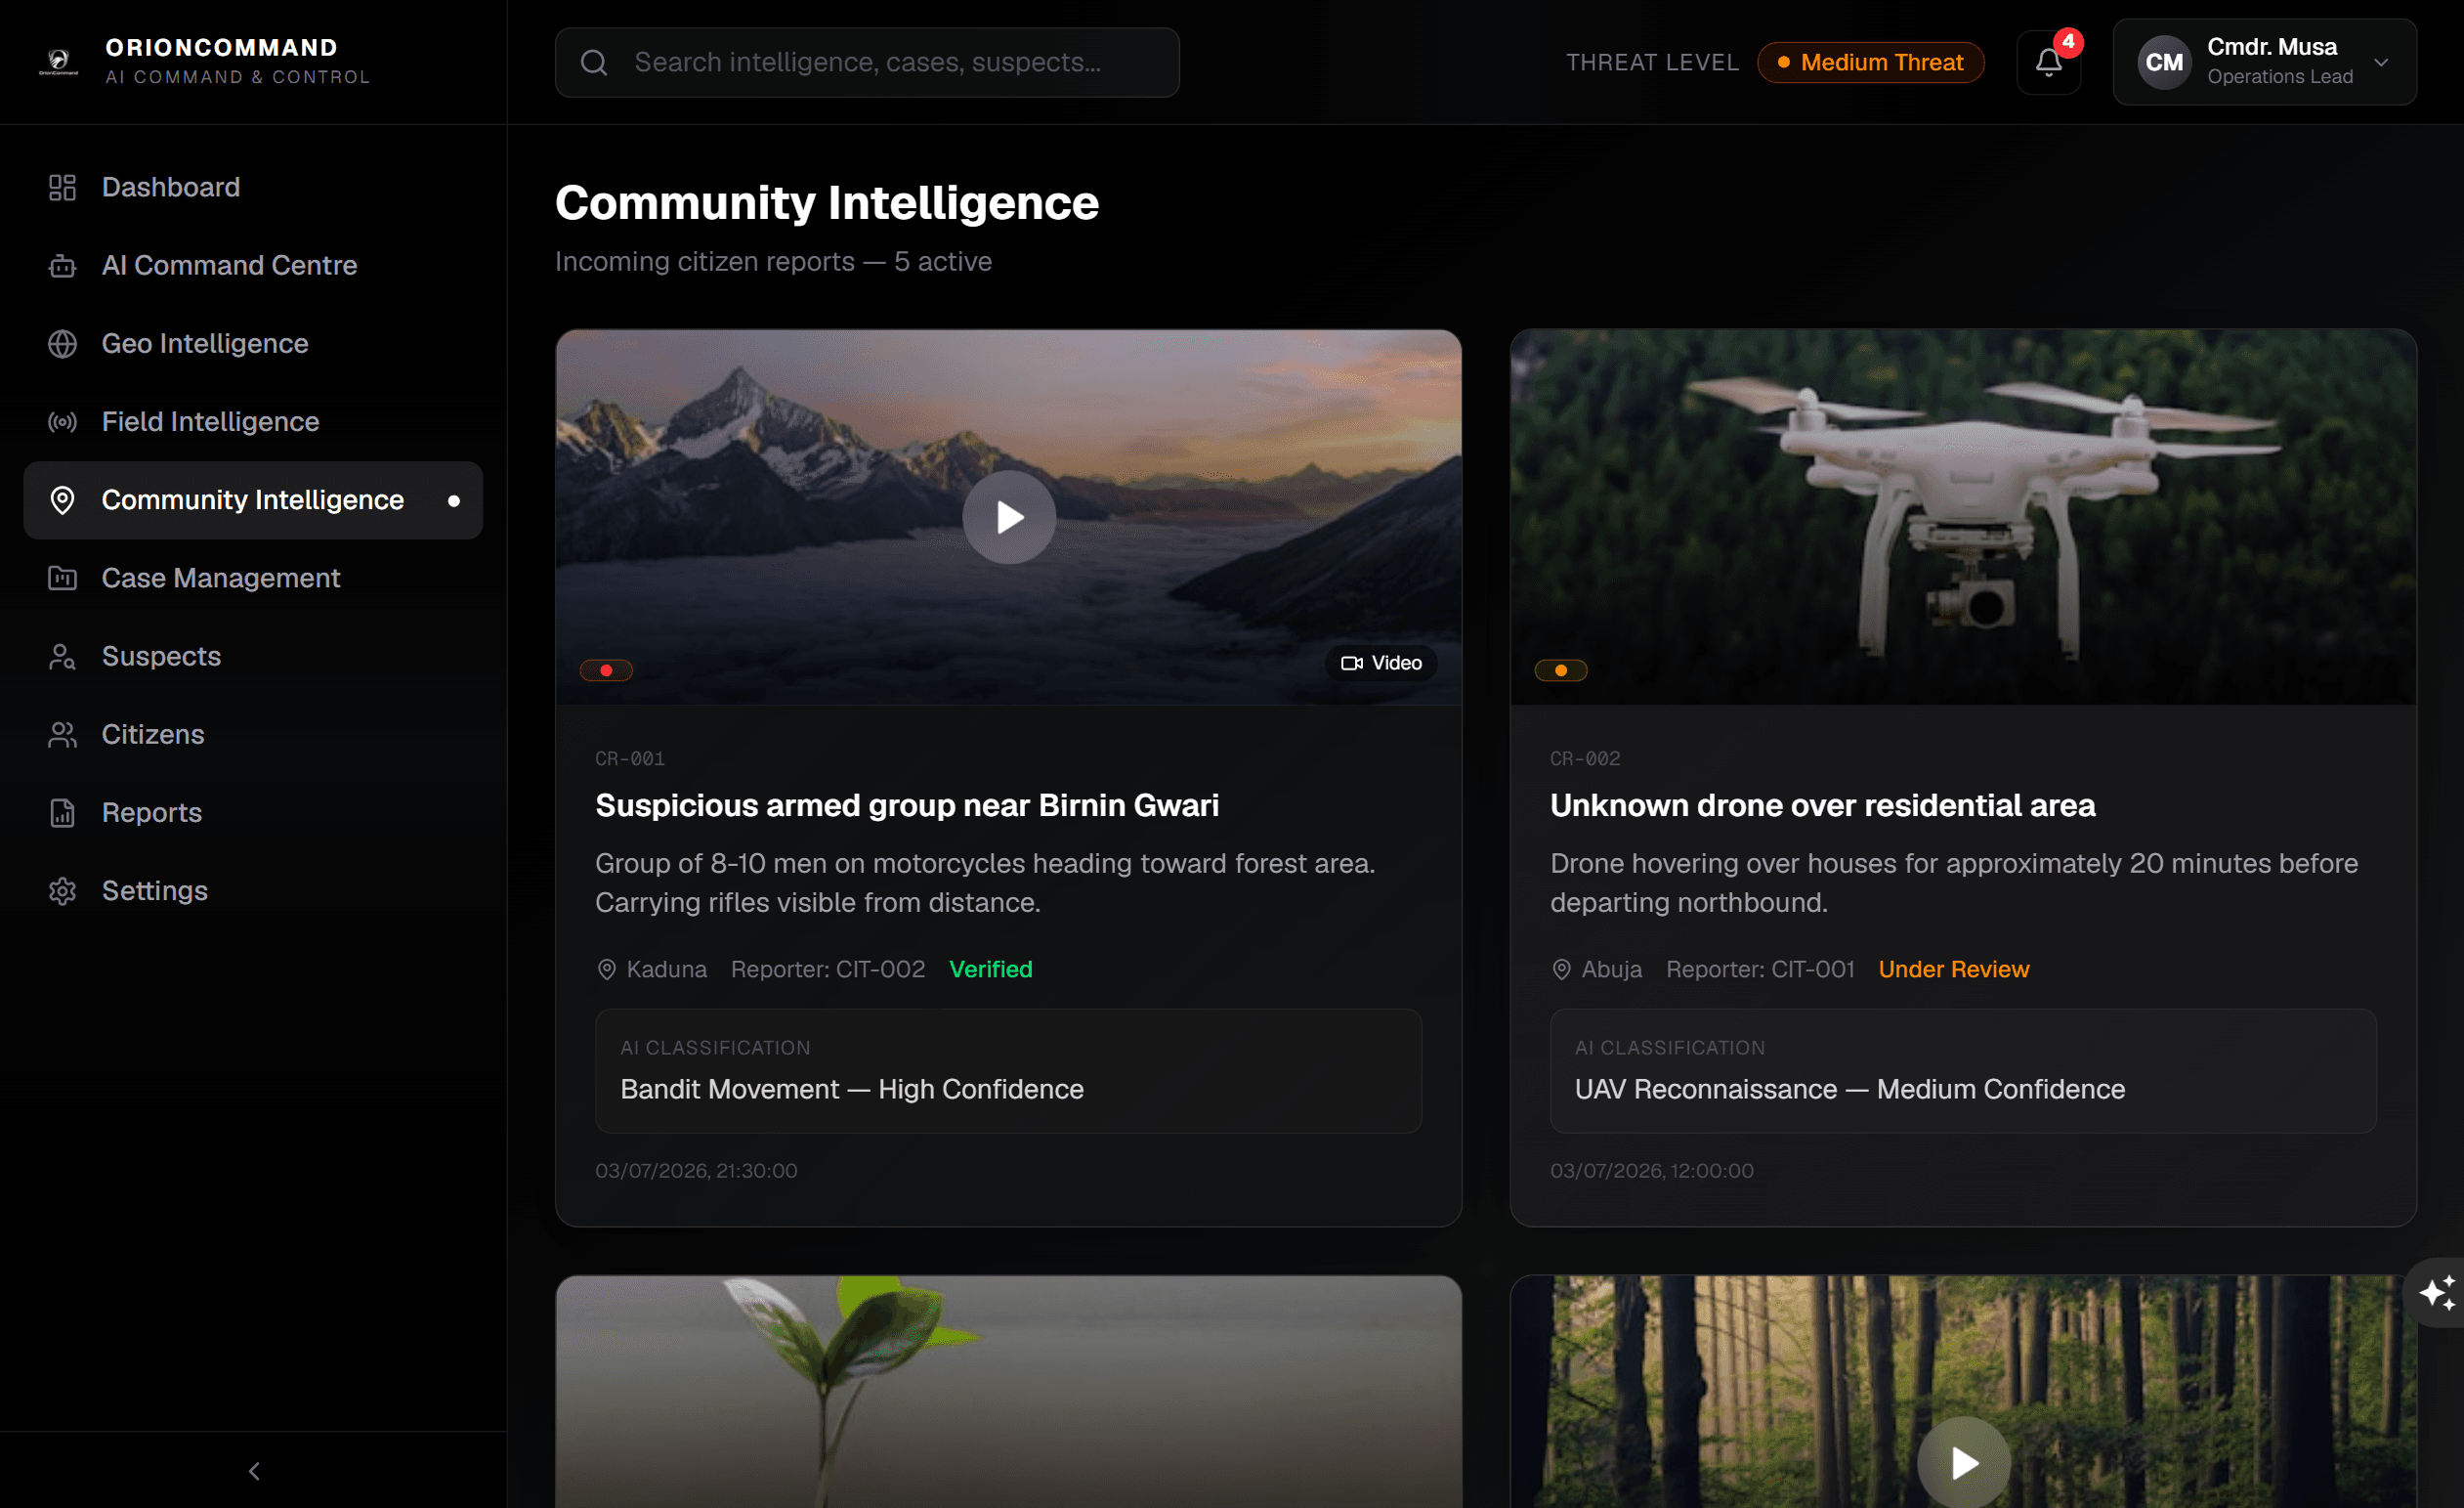Click the Field Intelligence radio icon

[x=62, y=422]
